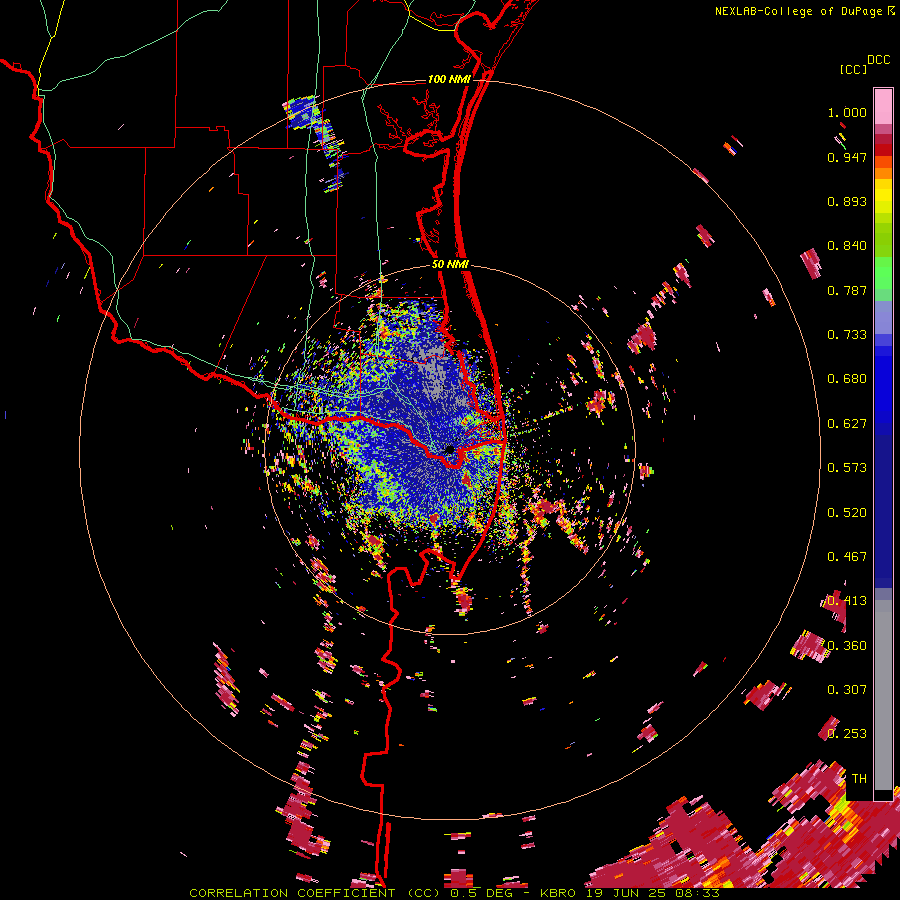
Task: Select the 0.840 scale value
Action: [x=847, y=246]
